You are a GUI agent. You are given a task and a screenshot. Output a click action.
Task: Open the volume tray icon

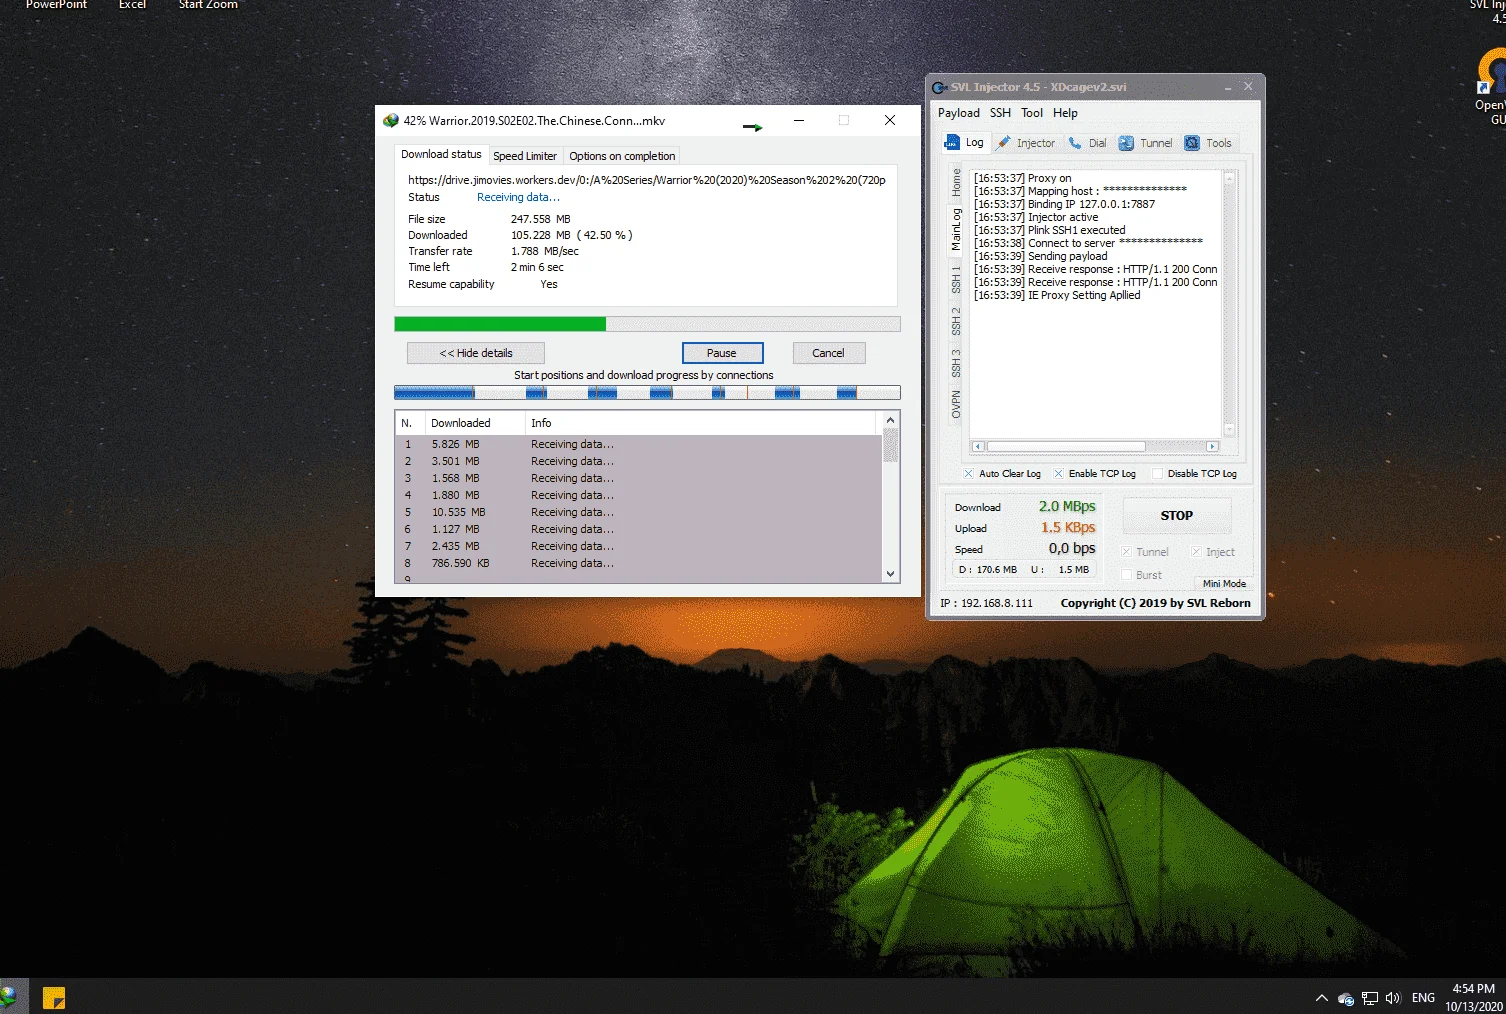coord(1393,998)
